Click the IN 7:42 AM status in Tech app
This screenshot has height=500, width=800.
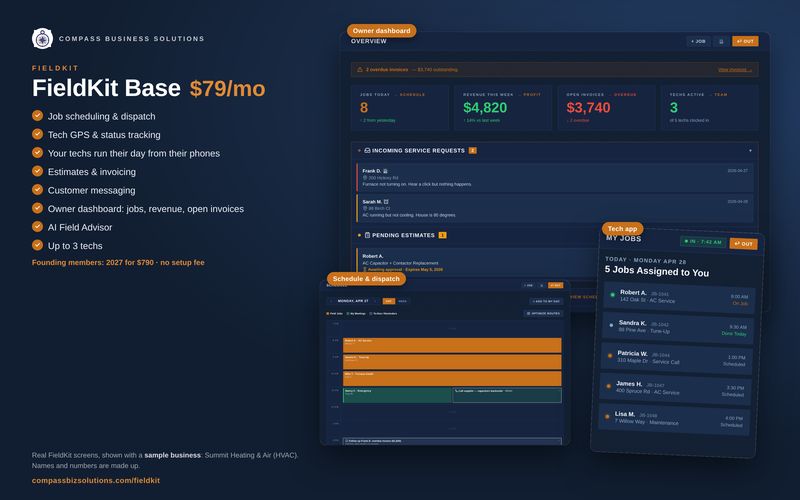703,242
